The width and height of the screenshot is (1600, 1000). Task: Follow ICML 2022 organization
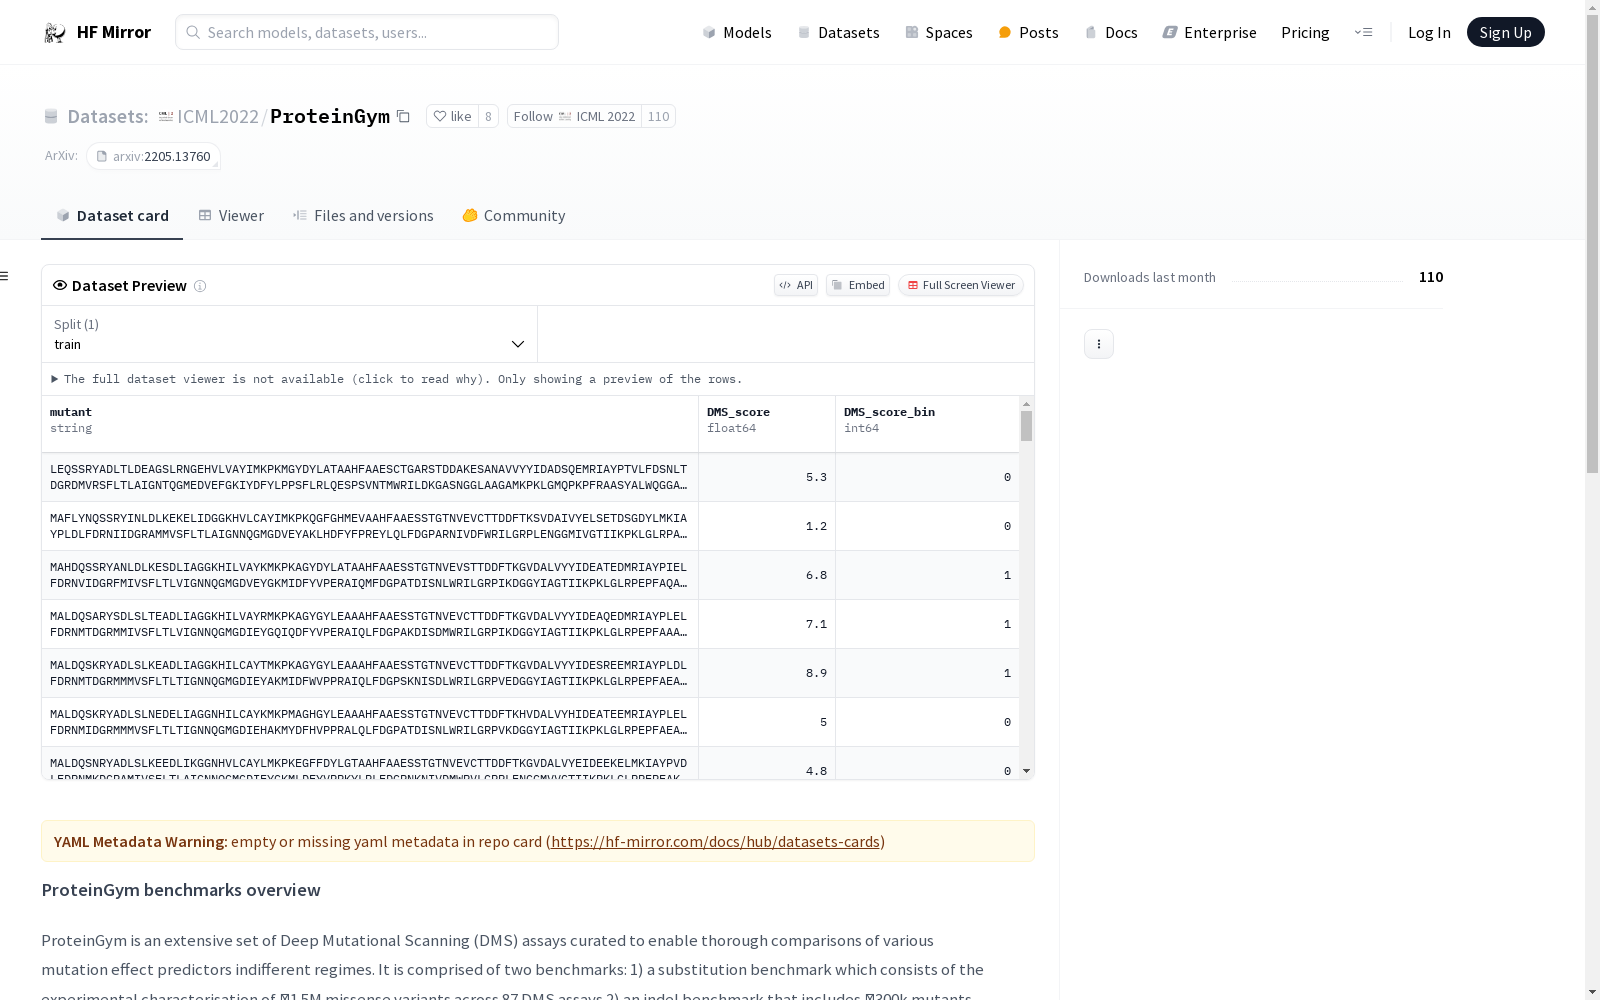pos(574,116)
